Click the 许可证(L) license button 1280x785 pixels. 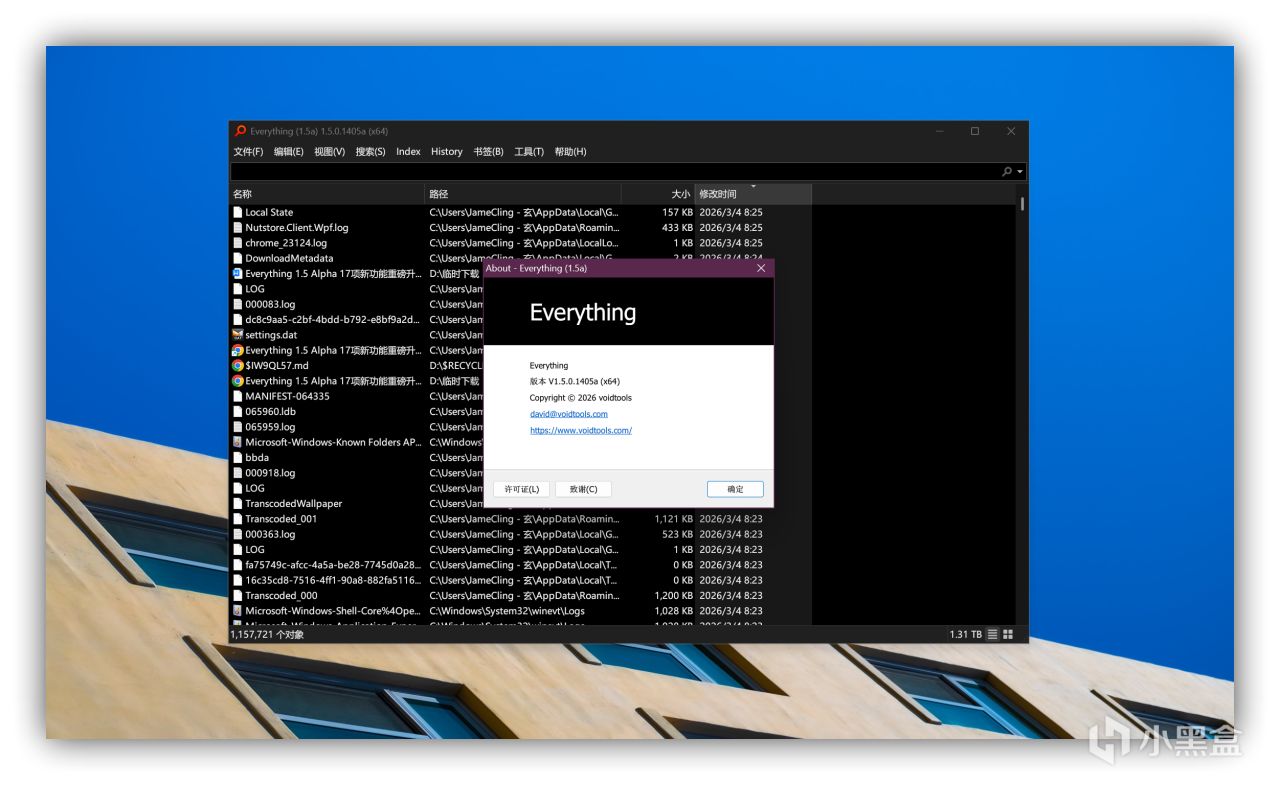click(x=522, y=489)
